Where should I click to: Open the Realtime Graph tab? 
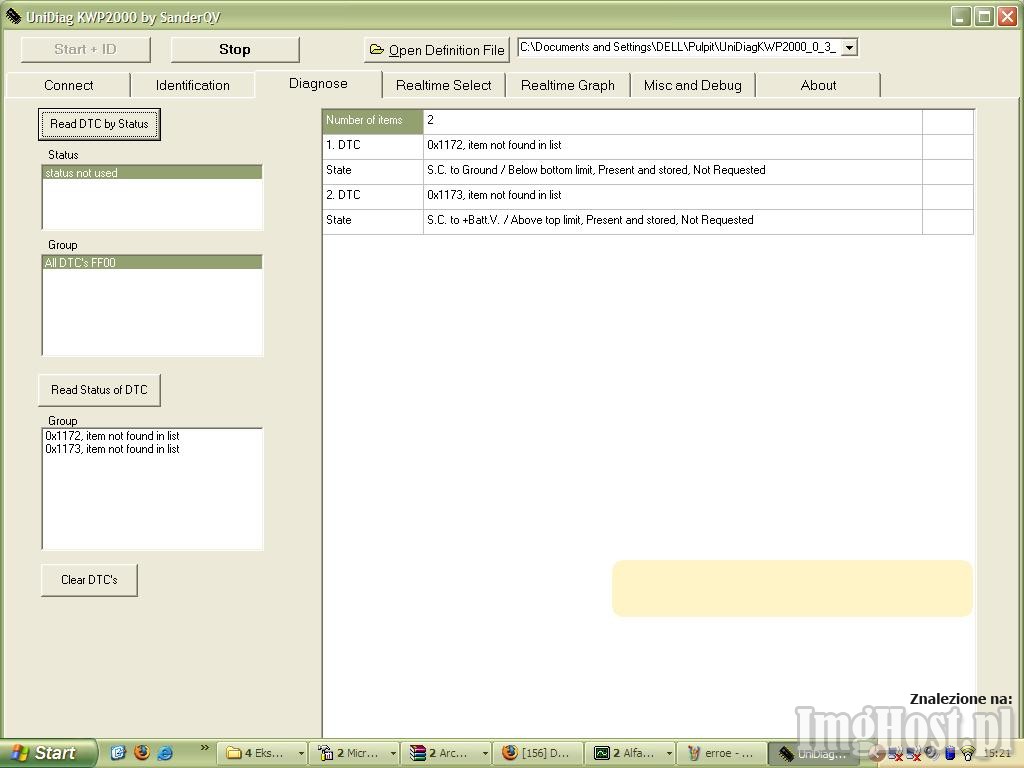[568, 86]
